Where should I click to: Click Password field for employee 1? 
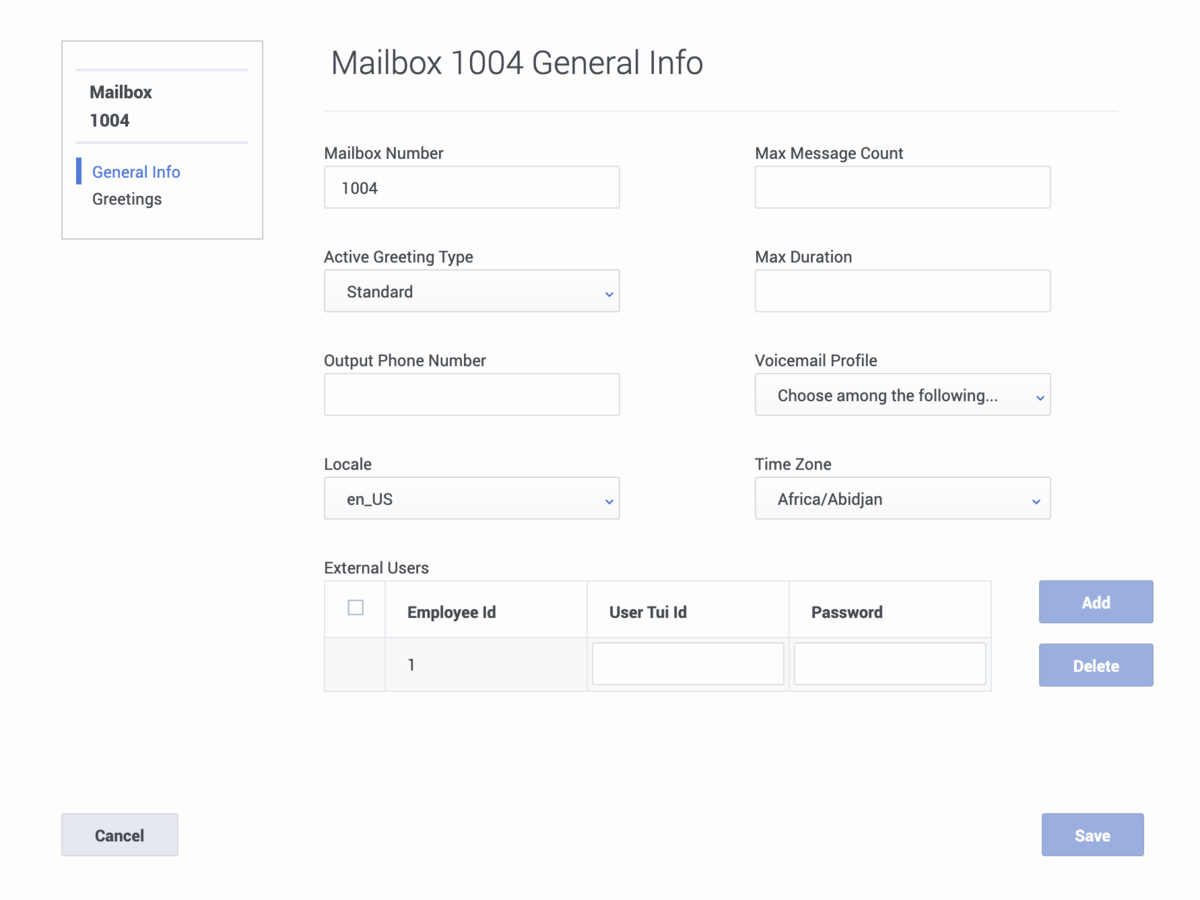point(890,664)
